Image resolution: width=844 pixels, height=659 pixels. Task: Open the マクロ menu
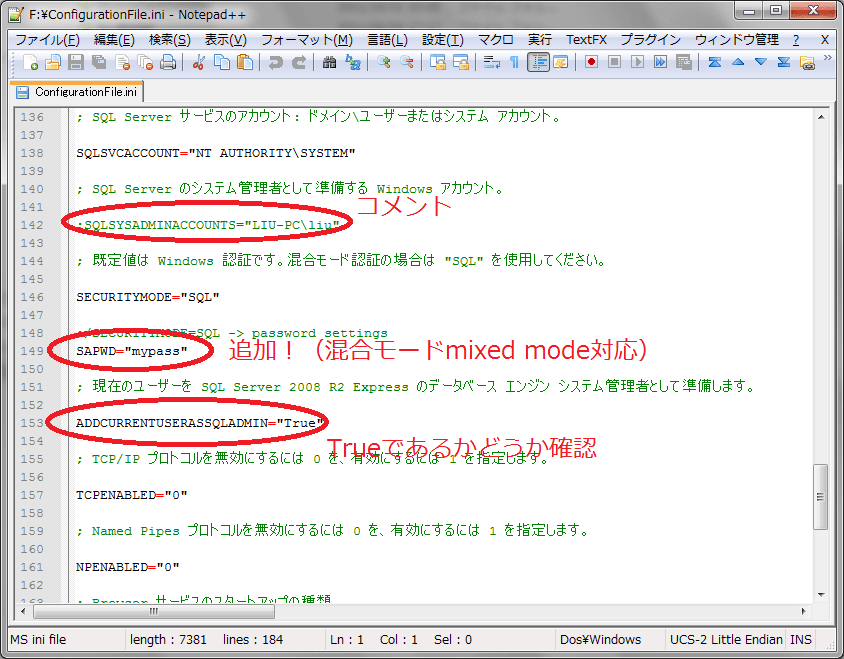(x=496, y=39)
